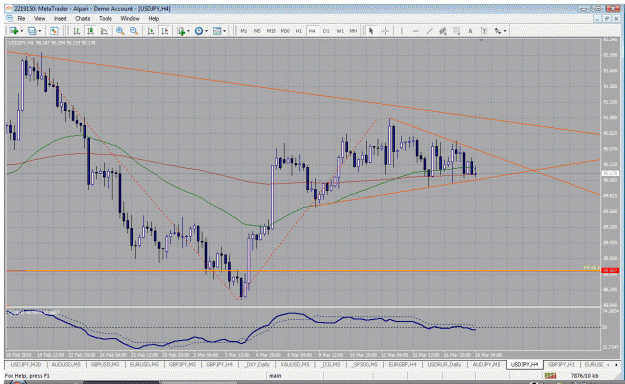Screen dimensions: 625x384
Task: Click the Periods clock icon
Action: tap(199, 31)
